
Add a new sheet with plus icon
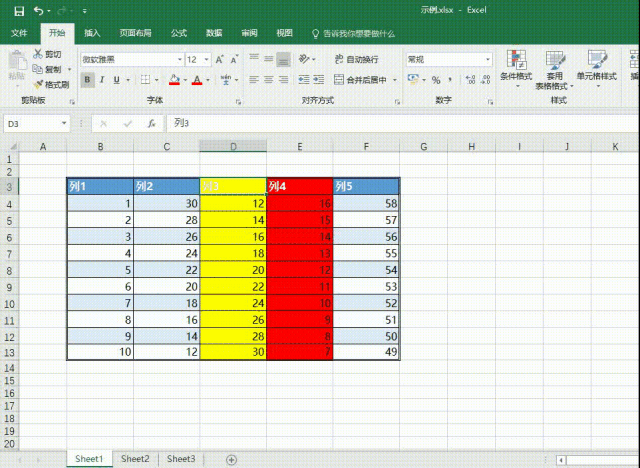(231, 459)
